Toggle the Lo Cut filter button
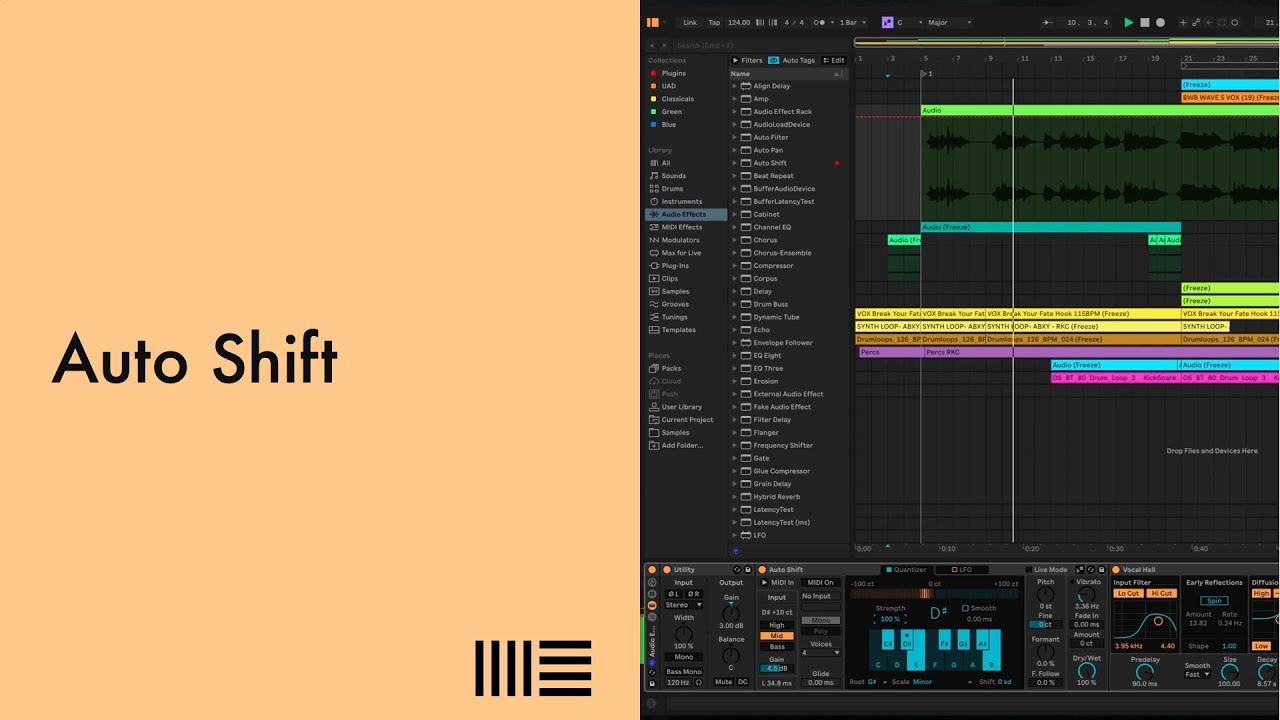1280x720 pixels. [1128, 593]
